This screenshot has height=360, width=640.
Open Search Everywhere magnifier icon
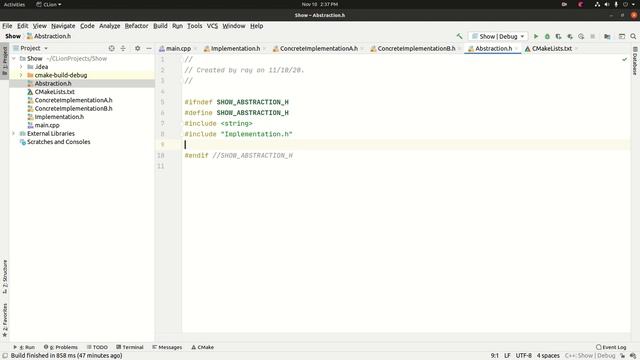pos(633,36)
